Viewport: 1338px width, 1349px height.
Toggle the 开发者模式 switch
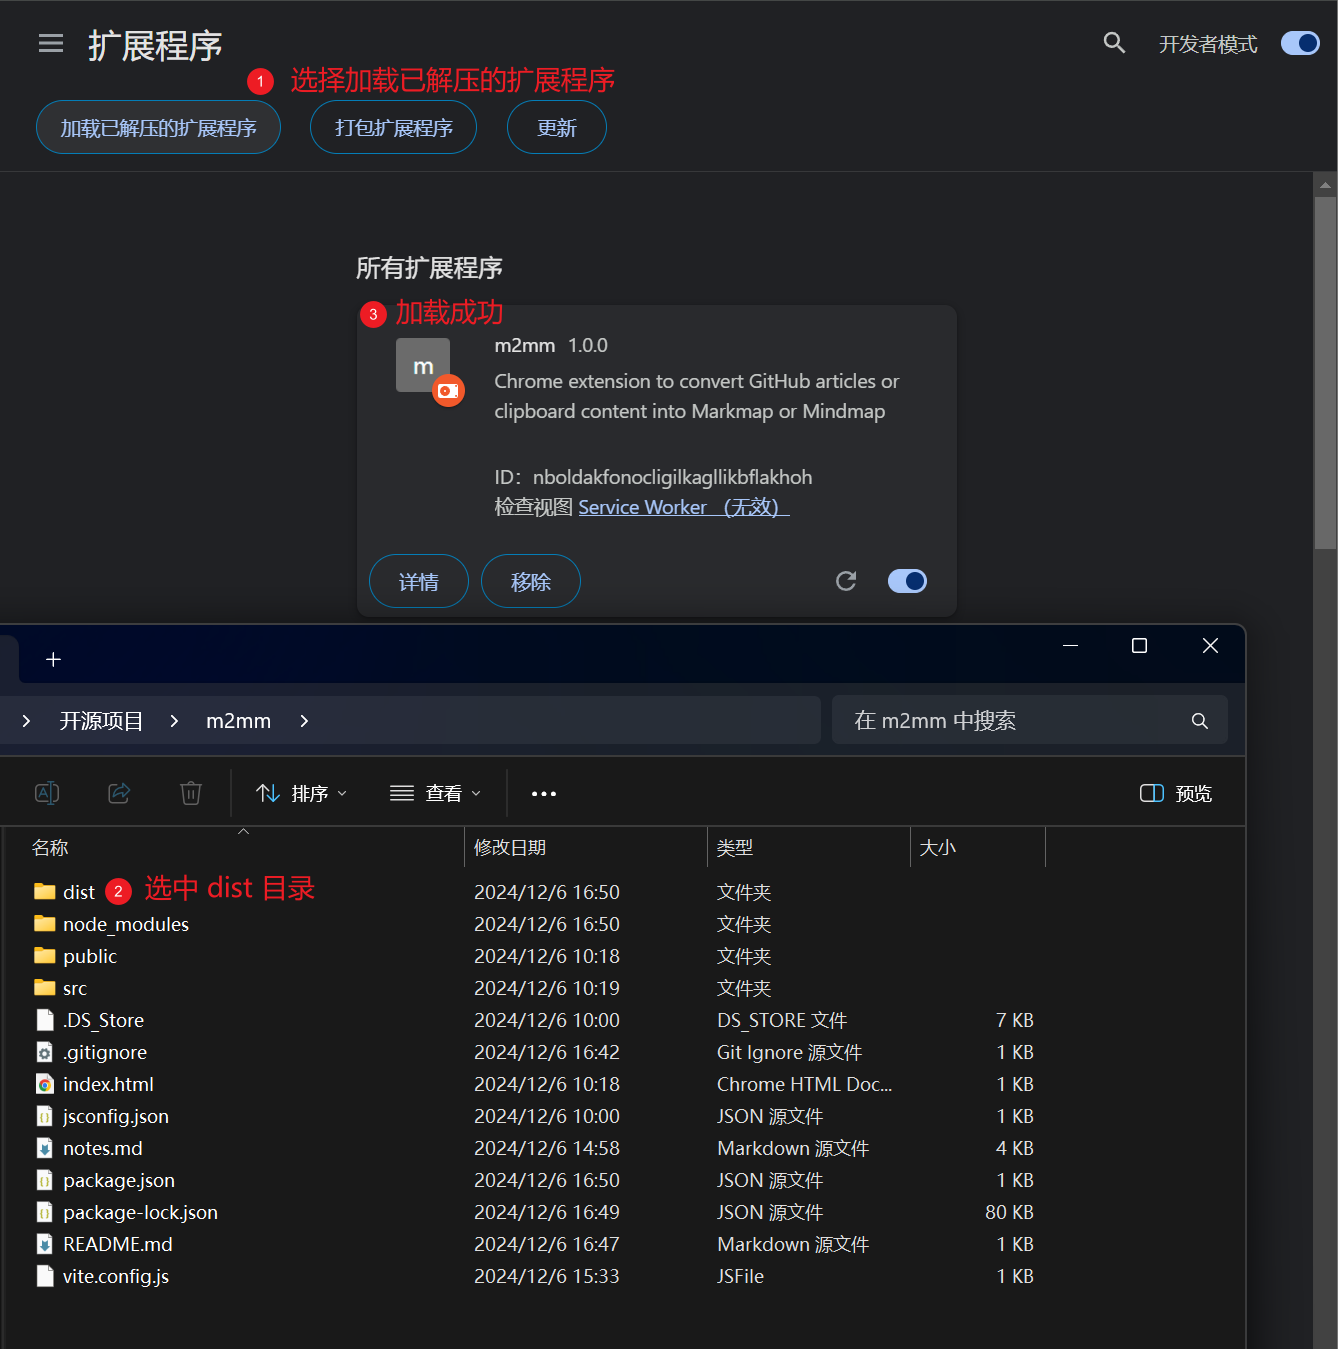(1300, 43)
